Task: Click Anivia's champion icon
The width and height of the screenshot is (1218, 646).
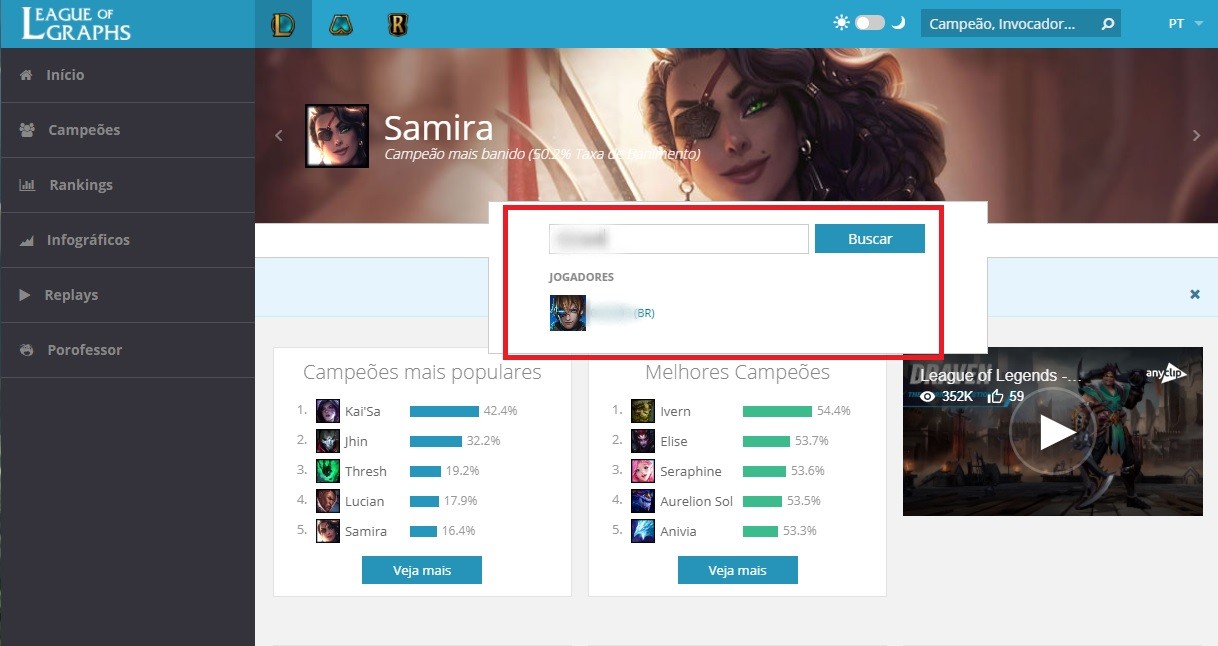Action: [x=643, y=531]
